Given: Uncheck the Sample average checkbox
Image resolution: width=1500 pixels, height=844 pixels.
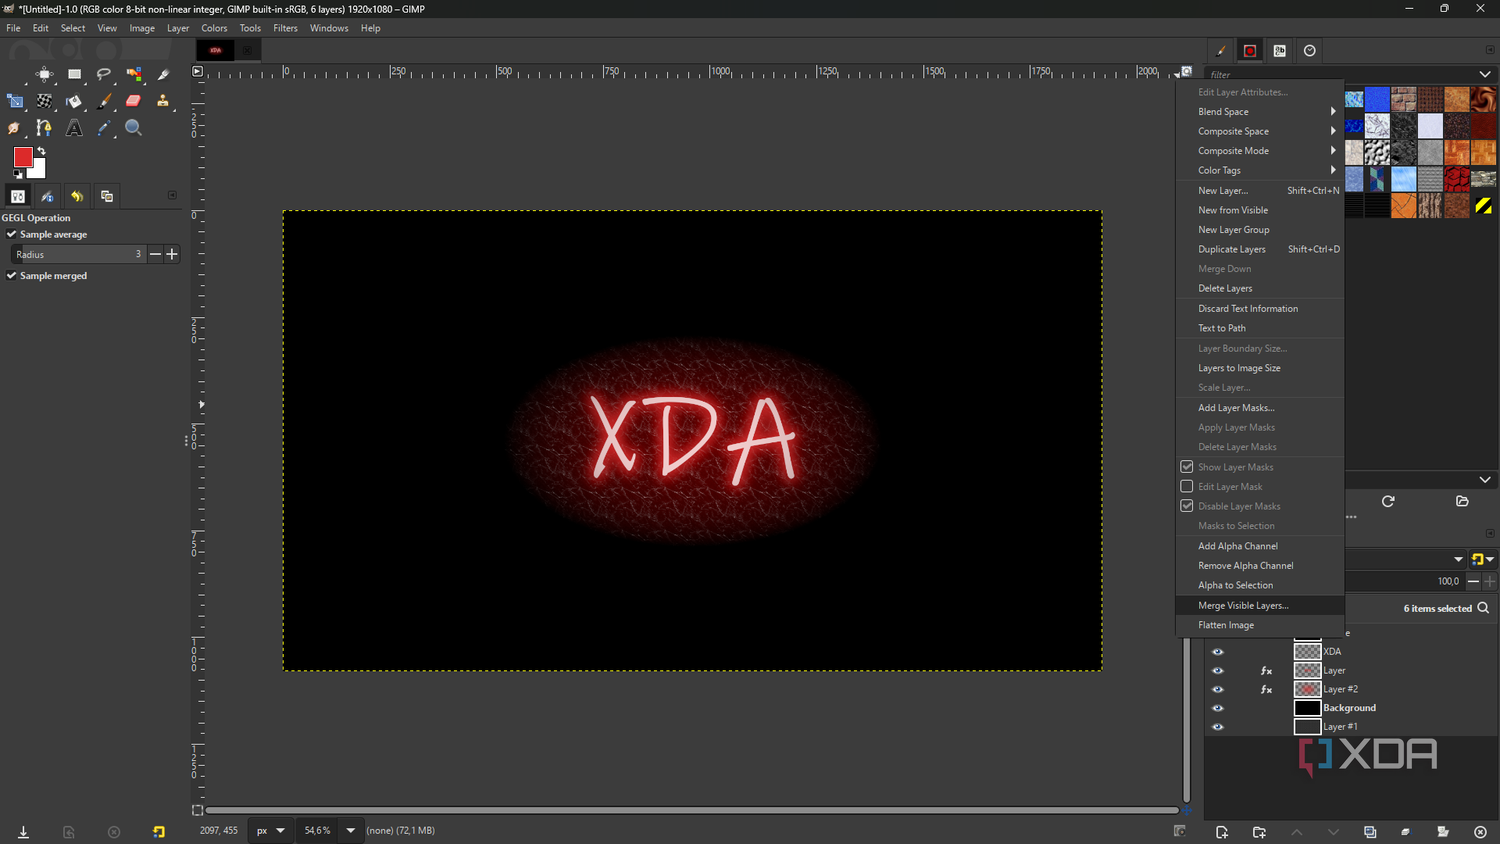Looking at the screenshot, I should pyautogui.click(x=12, y=234).
